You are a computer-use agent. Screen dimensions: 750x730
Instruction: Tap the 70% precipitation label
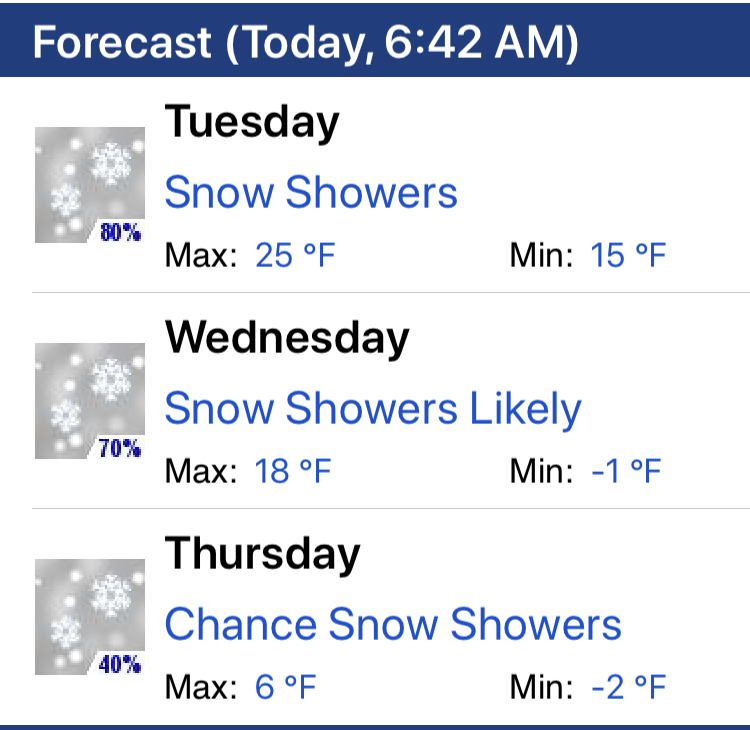pyautogui.click(x=120, y=448)
